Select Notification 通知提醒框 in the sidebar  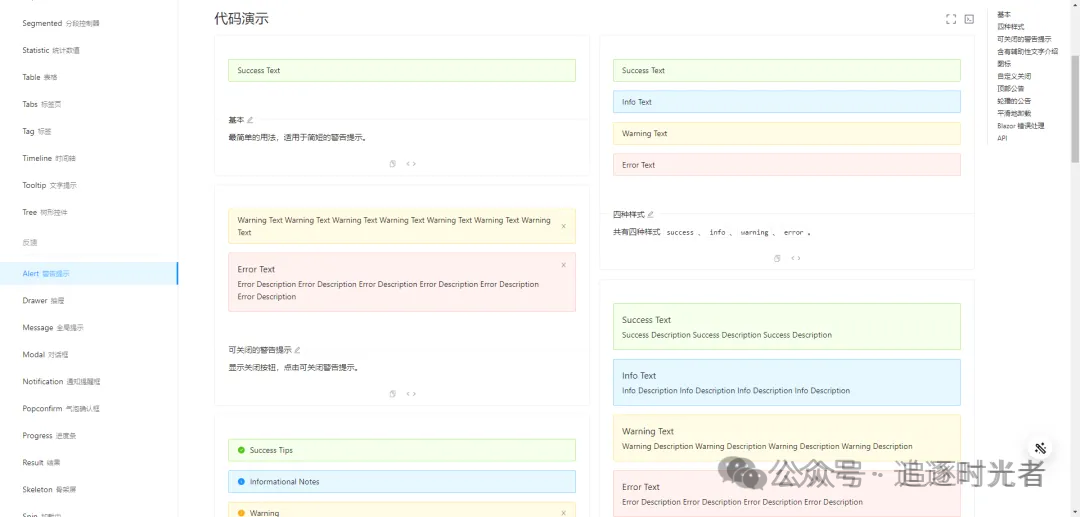point(61,381)
